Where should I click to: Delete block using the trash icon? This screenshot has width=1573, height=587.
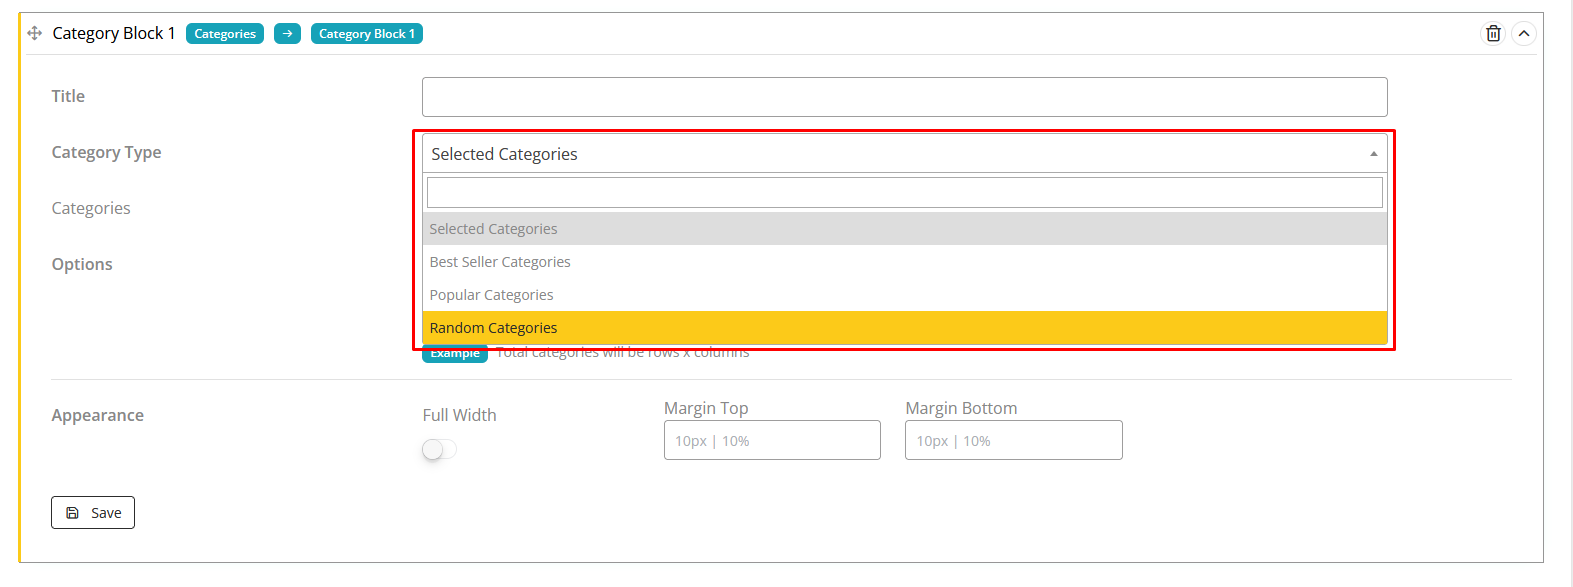pos(1492,33)
